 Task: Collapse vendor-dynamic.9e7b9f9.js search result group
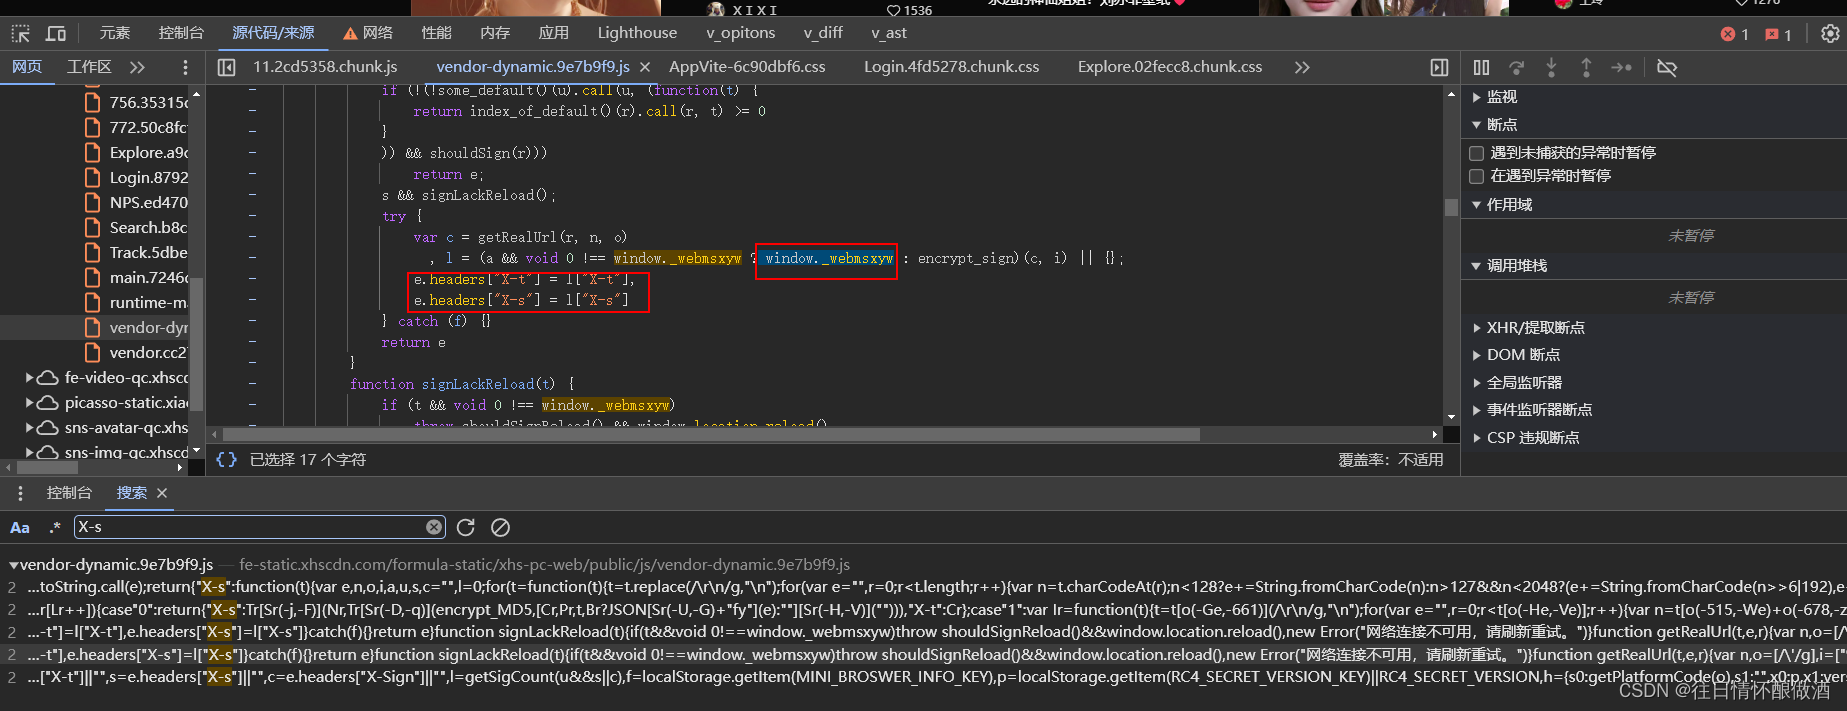click(14, 565)
